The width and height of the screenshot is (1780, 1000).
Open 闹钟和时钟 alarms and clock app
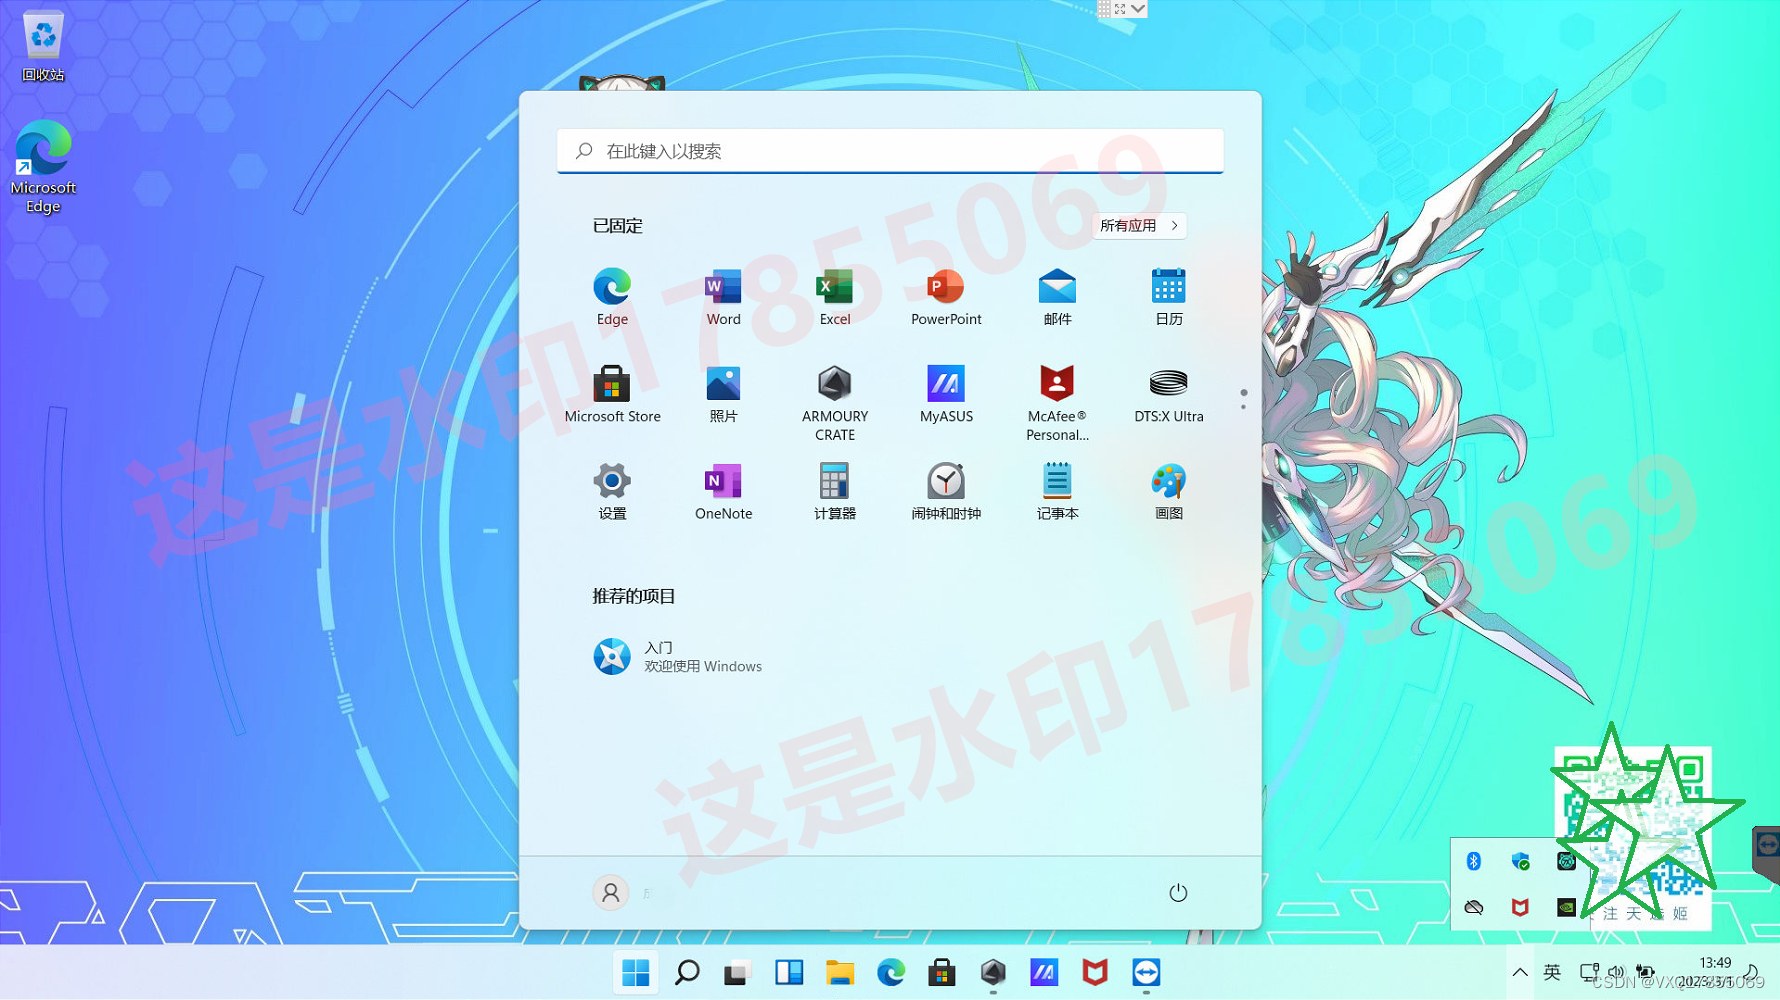point(946,492)
